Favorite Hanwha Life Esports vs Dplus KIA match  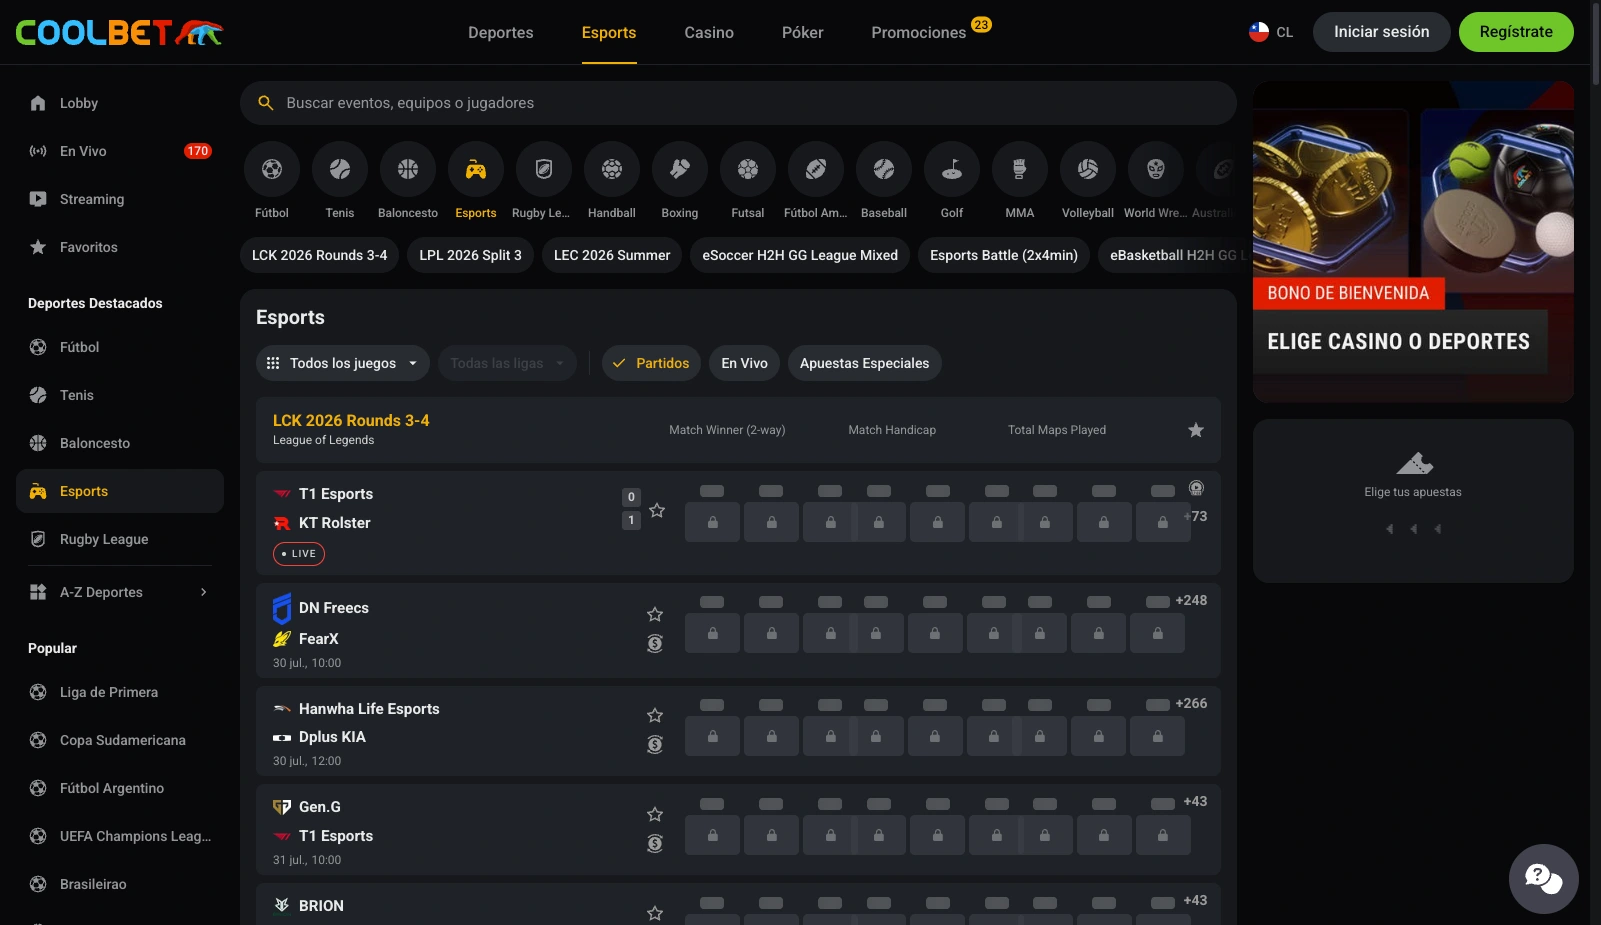click(x=655, y=715)
